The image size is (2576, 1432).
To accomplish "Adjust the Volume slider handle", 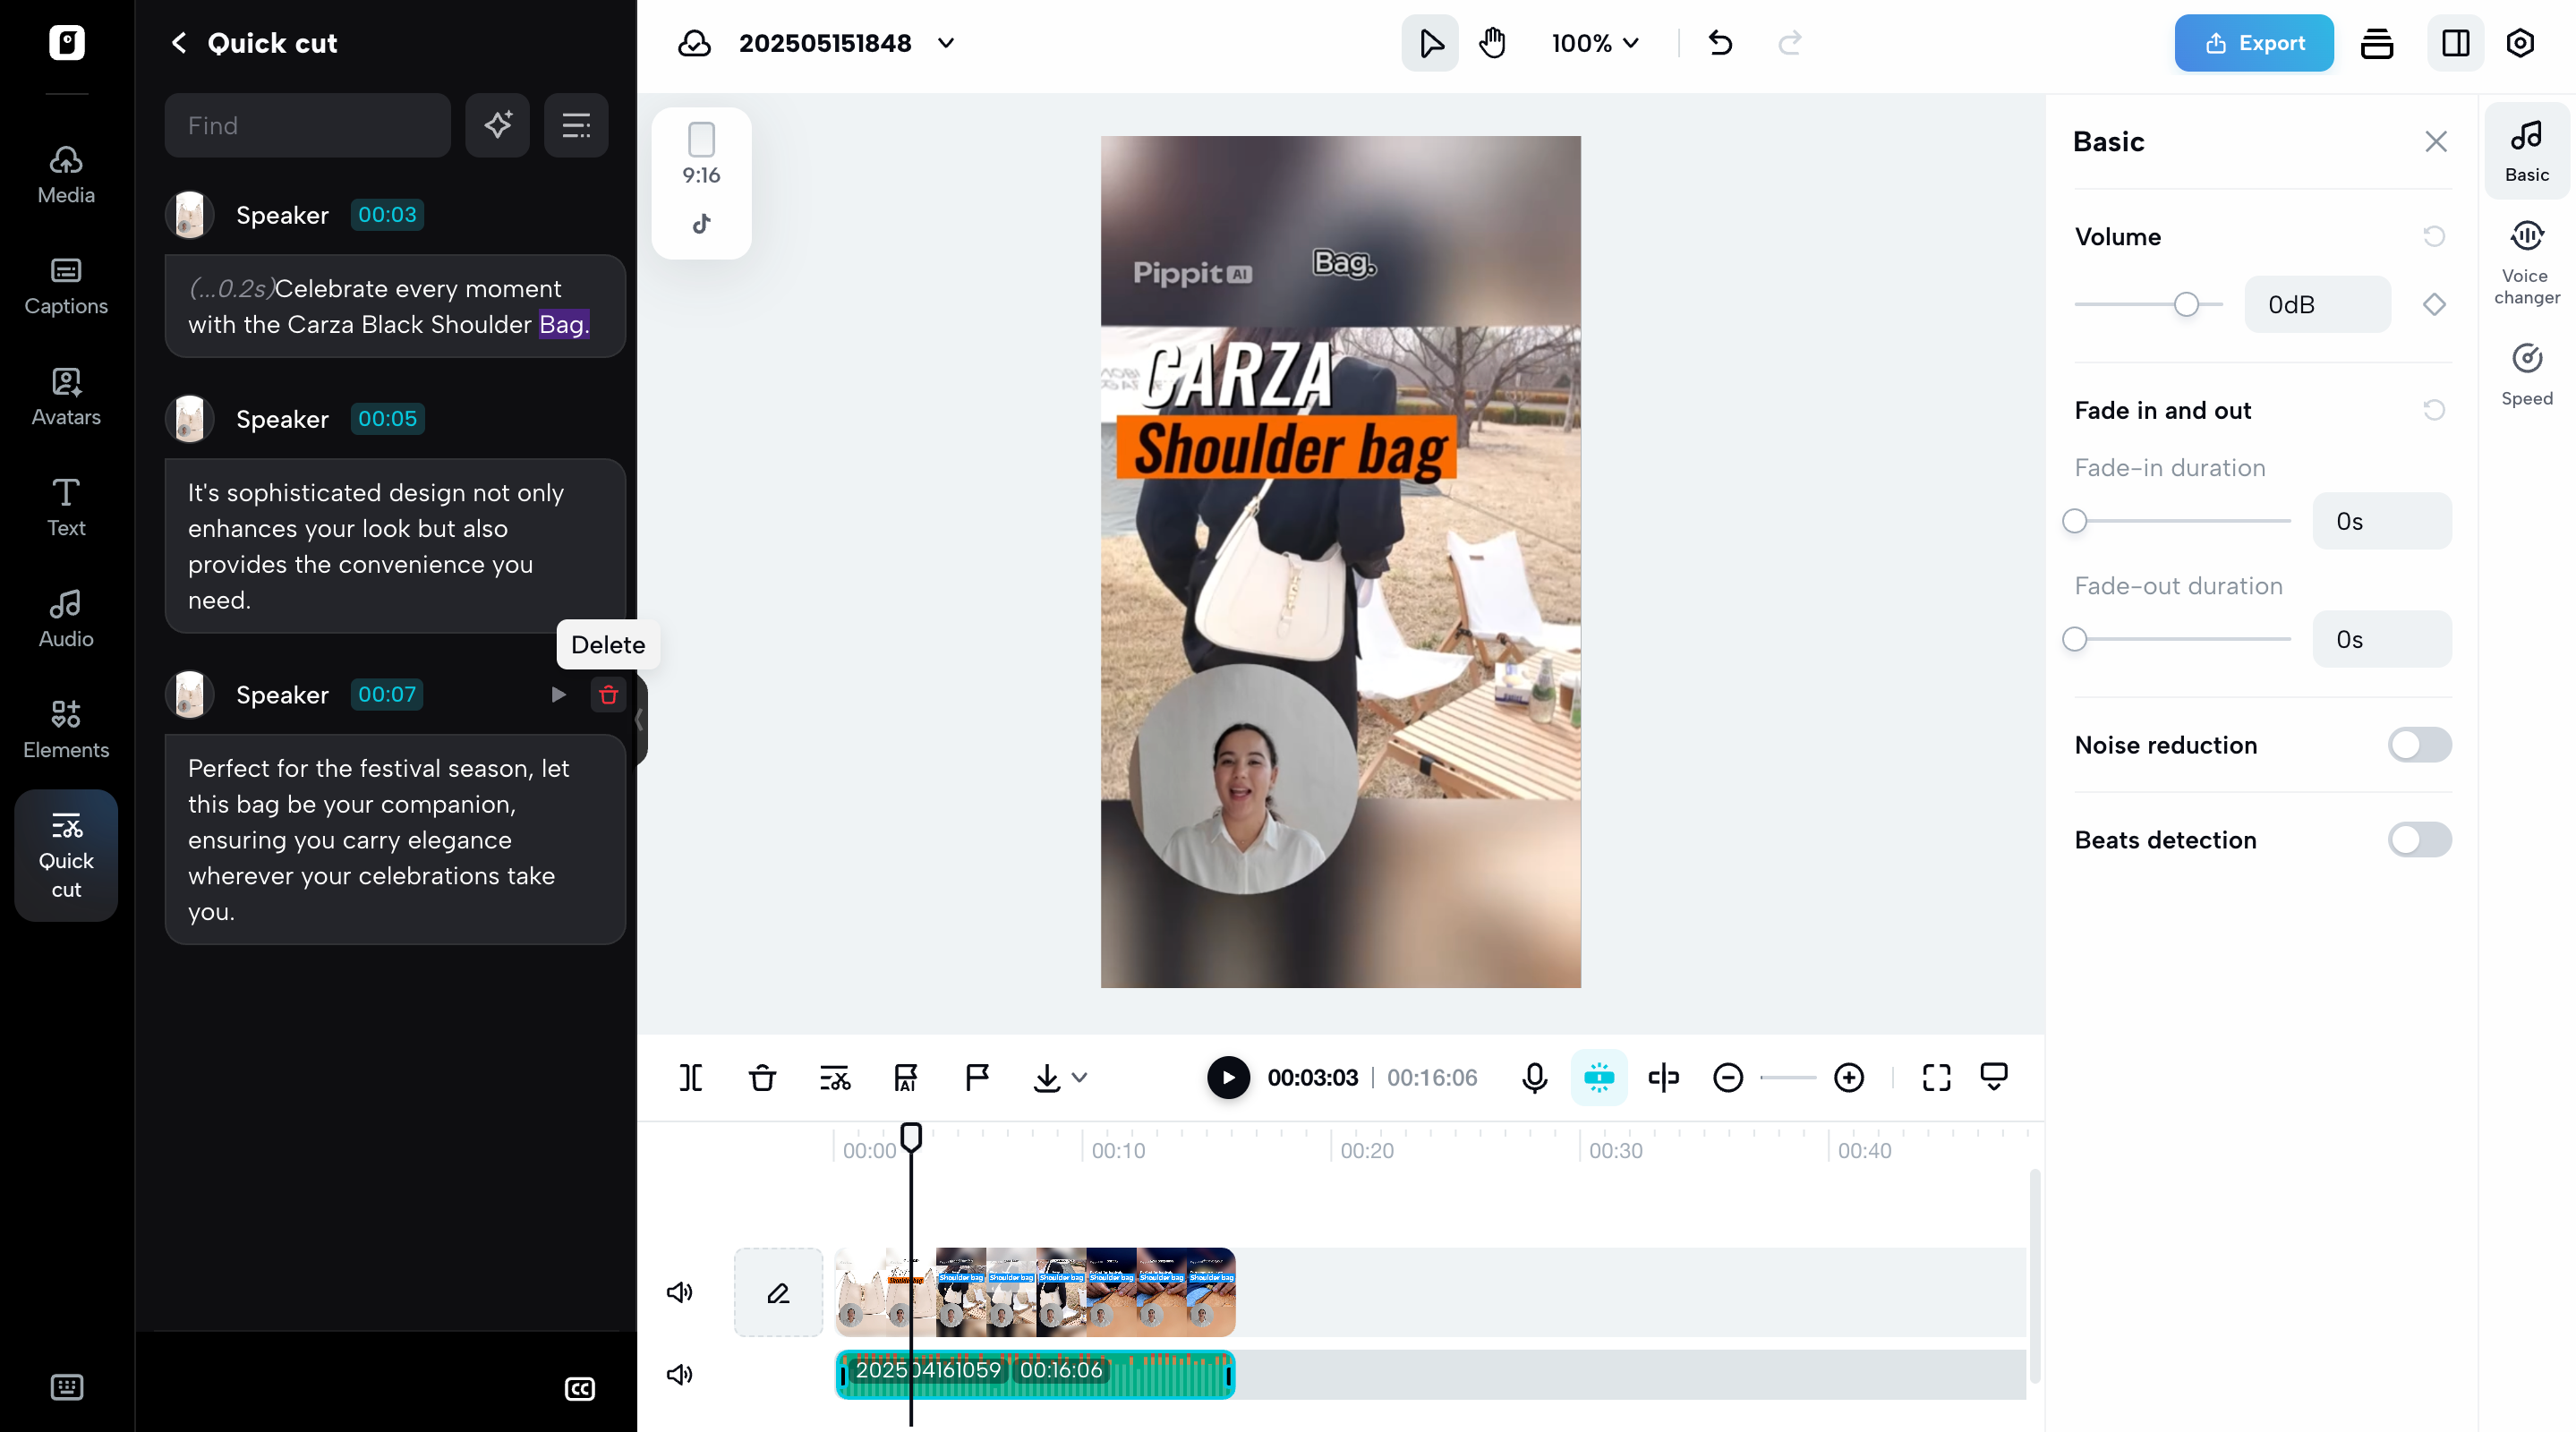I will click(x=2187, y=305).
